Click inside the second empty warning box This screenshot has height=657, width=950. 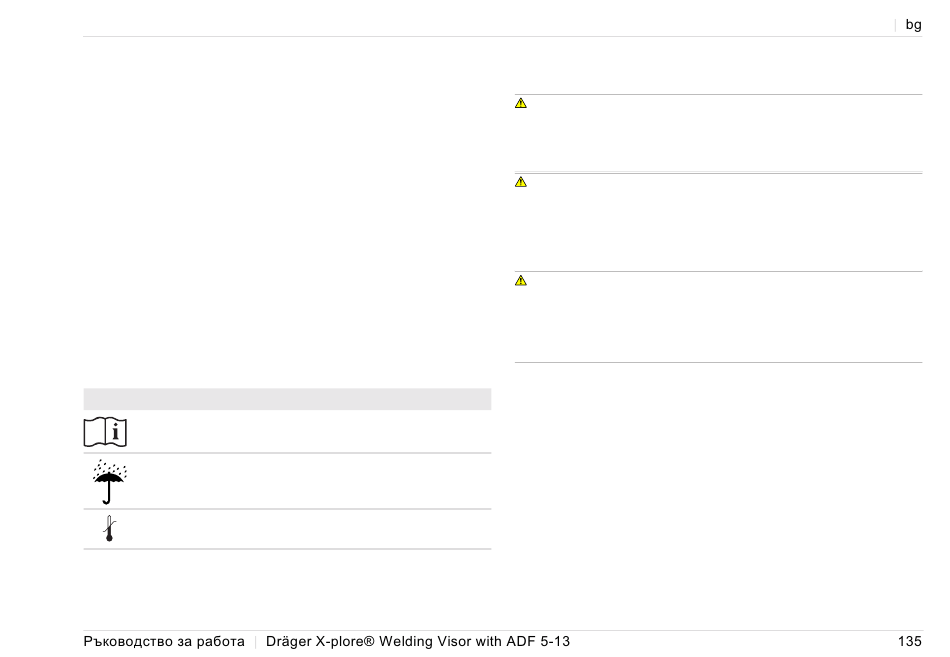719,222
